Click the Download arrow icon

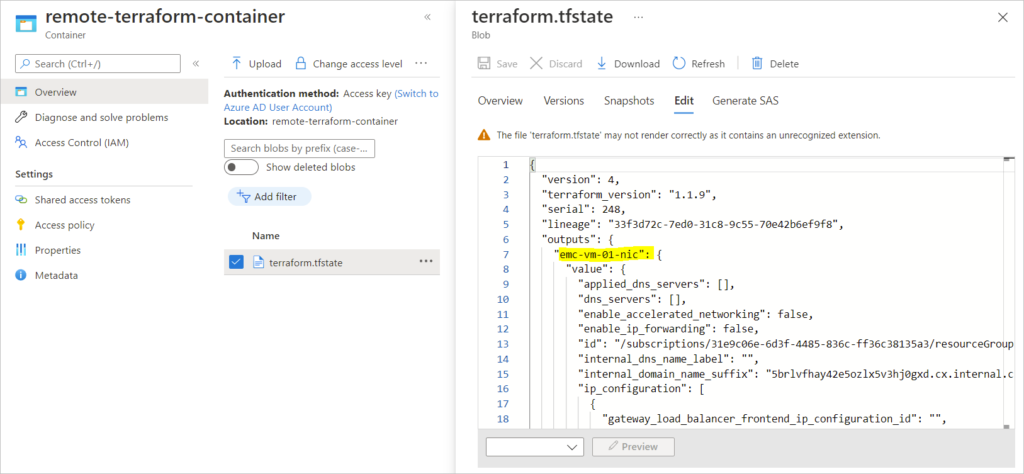pos(601,63)
